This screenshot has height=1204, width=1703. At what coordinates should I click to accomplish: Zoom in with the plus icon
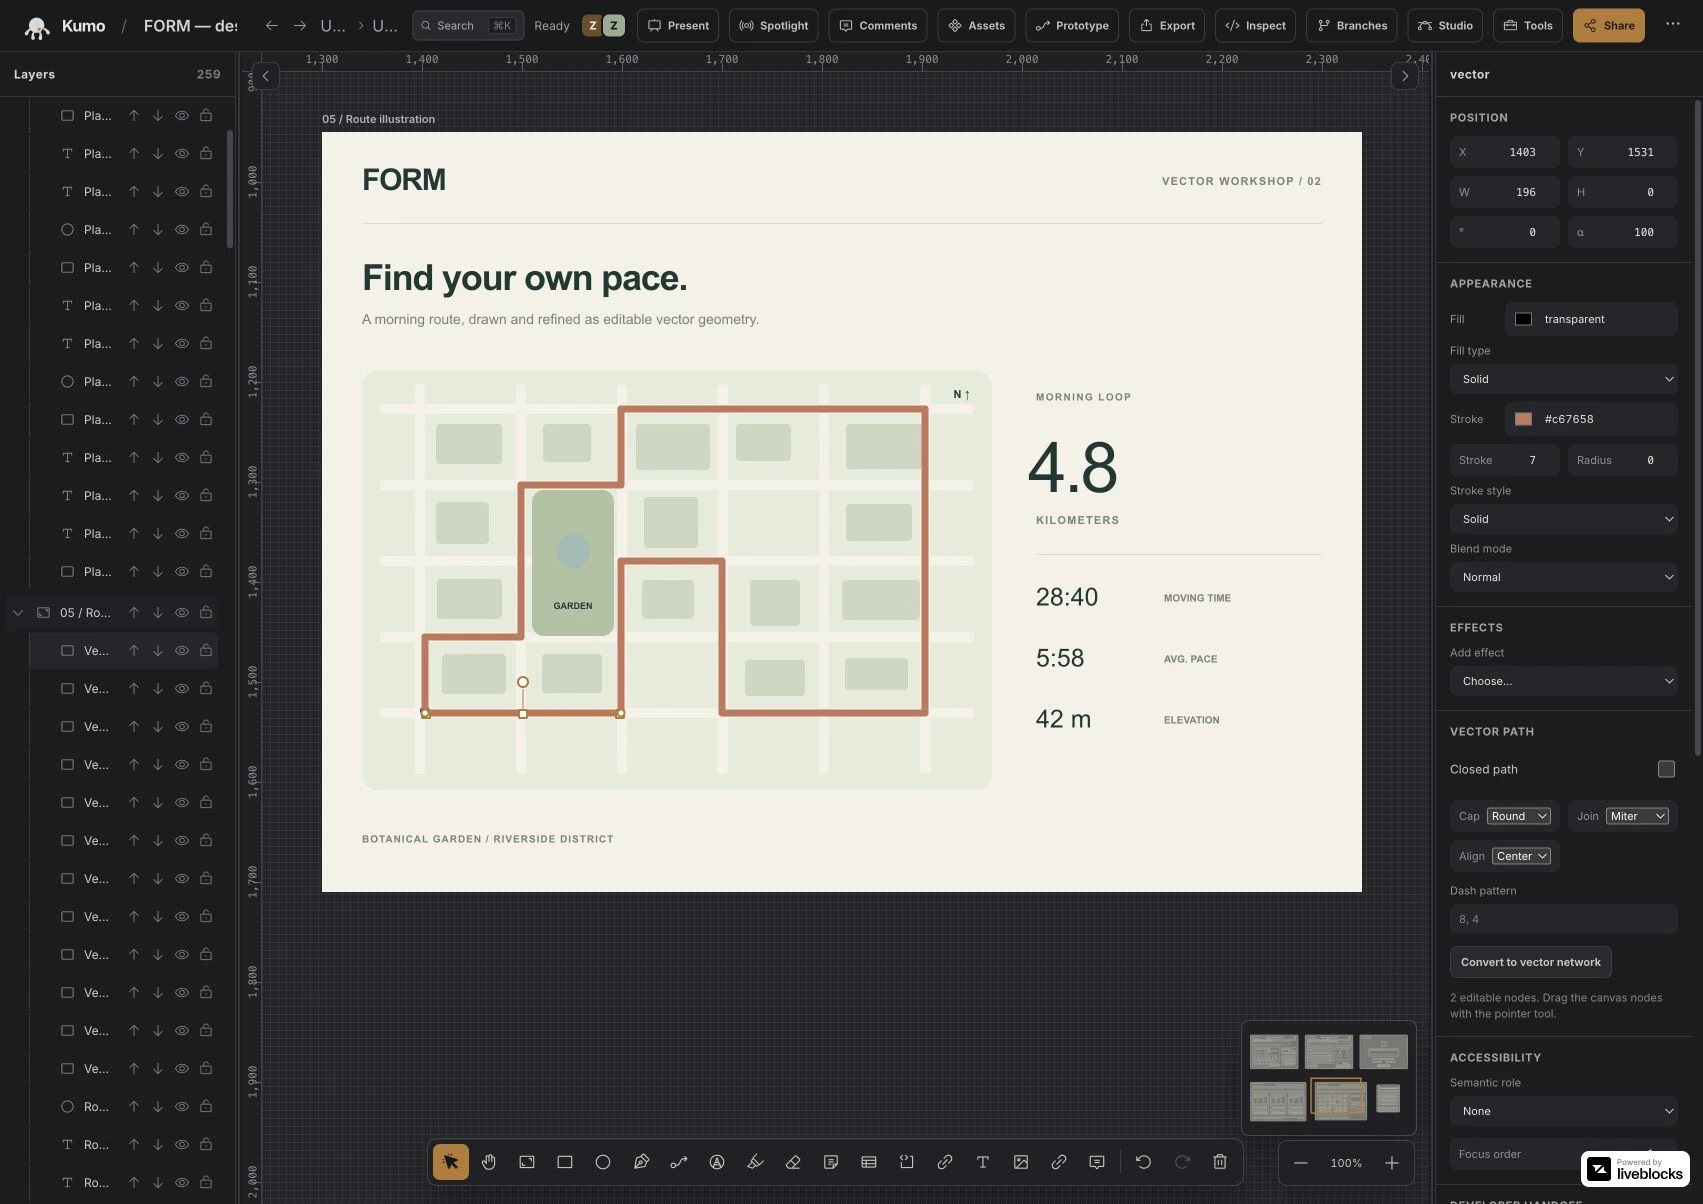click(1392, 1163)
